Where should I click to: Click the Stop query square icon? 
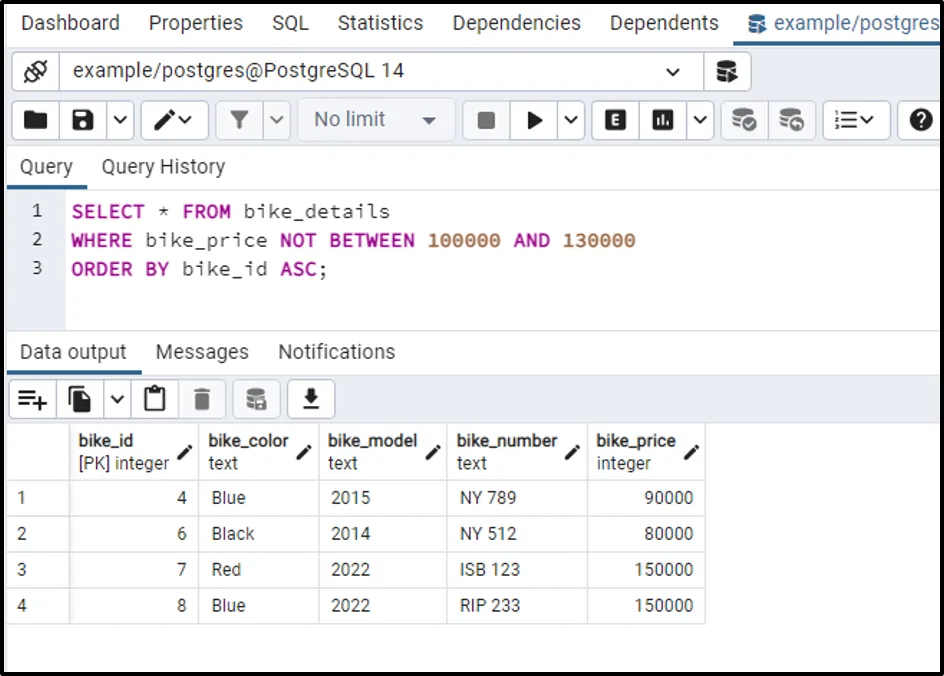pyautogui.click(x=486, y=120)
